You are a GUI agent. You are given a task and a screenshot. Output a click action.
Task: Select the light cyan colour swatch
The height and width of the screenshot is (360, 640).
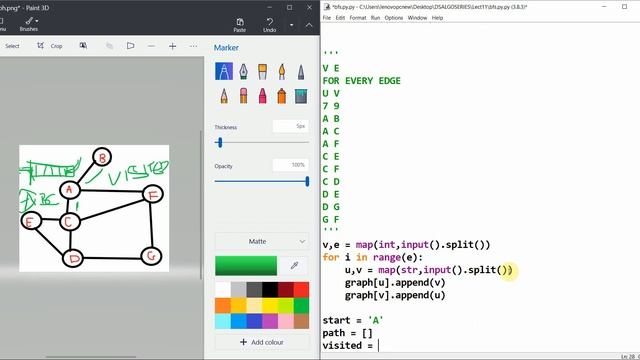pyautogui.click(x=223, y=321)
